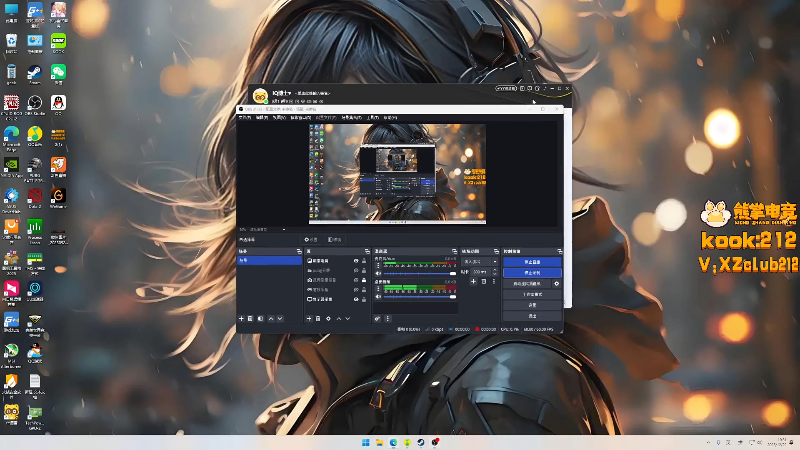The width and height of the screenshot is (800, 450).
Task: Toggle visibility of the display capture source
Action: (x=356, y=299)
